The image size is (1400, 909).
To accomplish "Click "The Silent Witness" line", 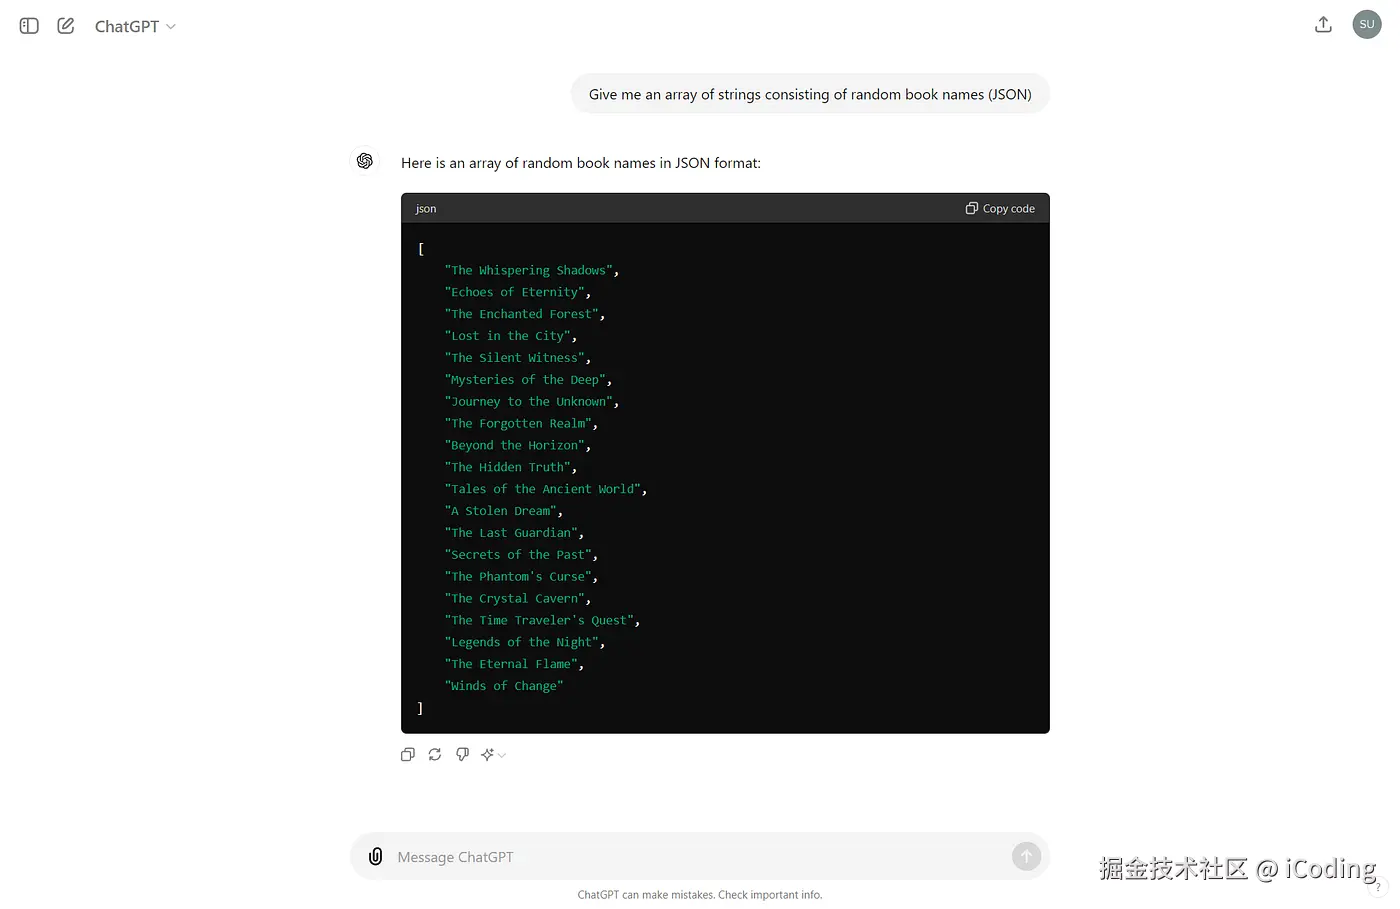I will (x=518, y=358).
